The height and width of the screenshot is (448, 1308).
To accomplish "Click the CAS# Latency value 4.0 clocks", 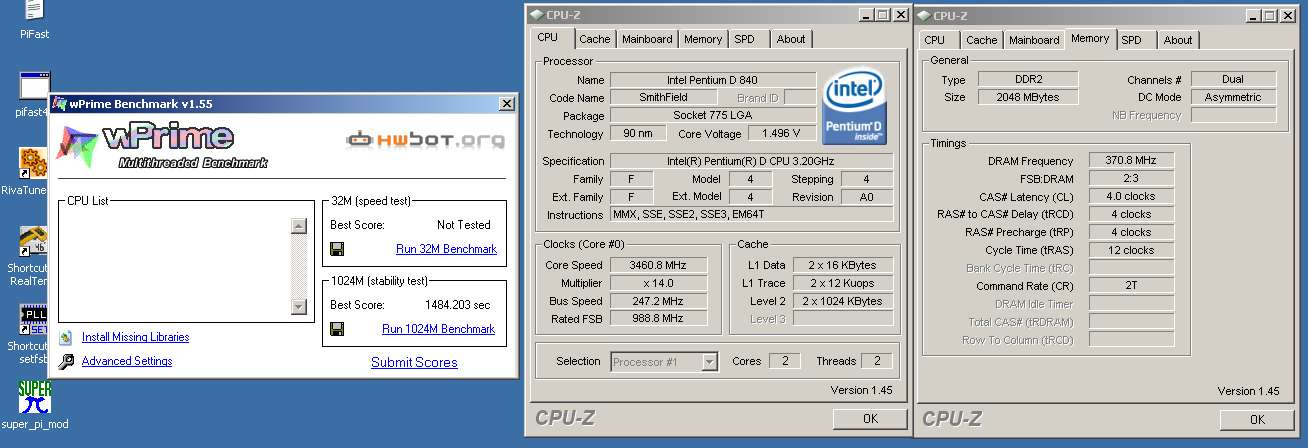I will point(1131,196).
